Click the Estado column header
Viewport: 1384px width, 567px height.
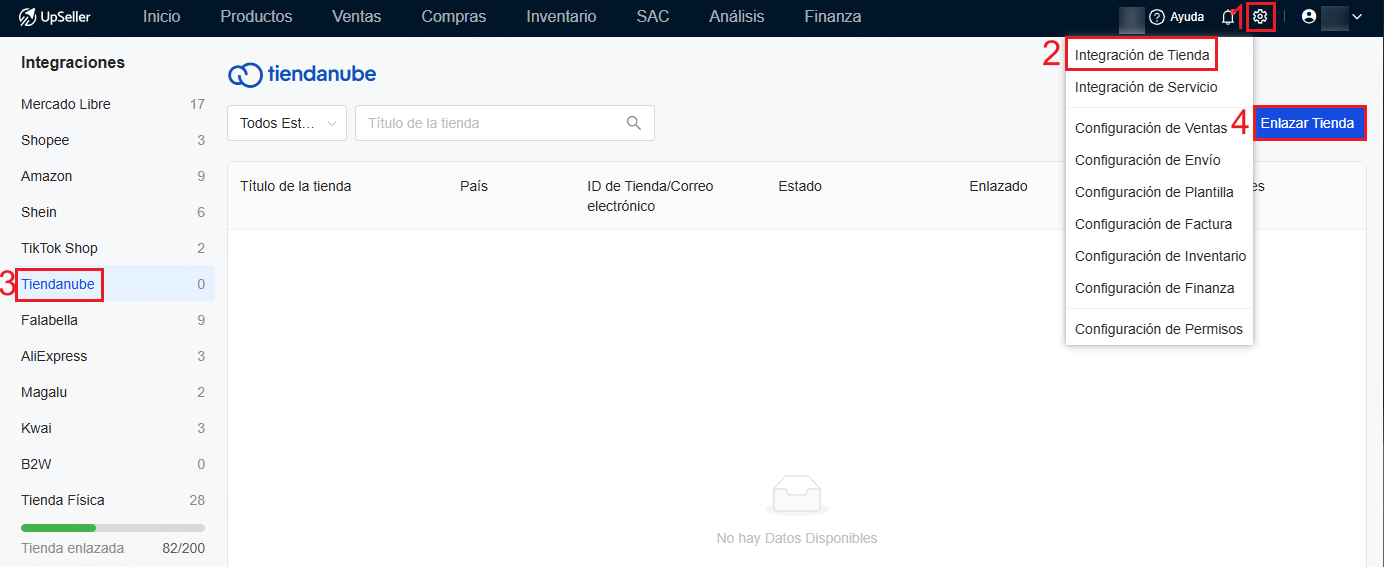coord(800,186)
